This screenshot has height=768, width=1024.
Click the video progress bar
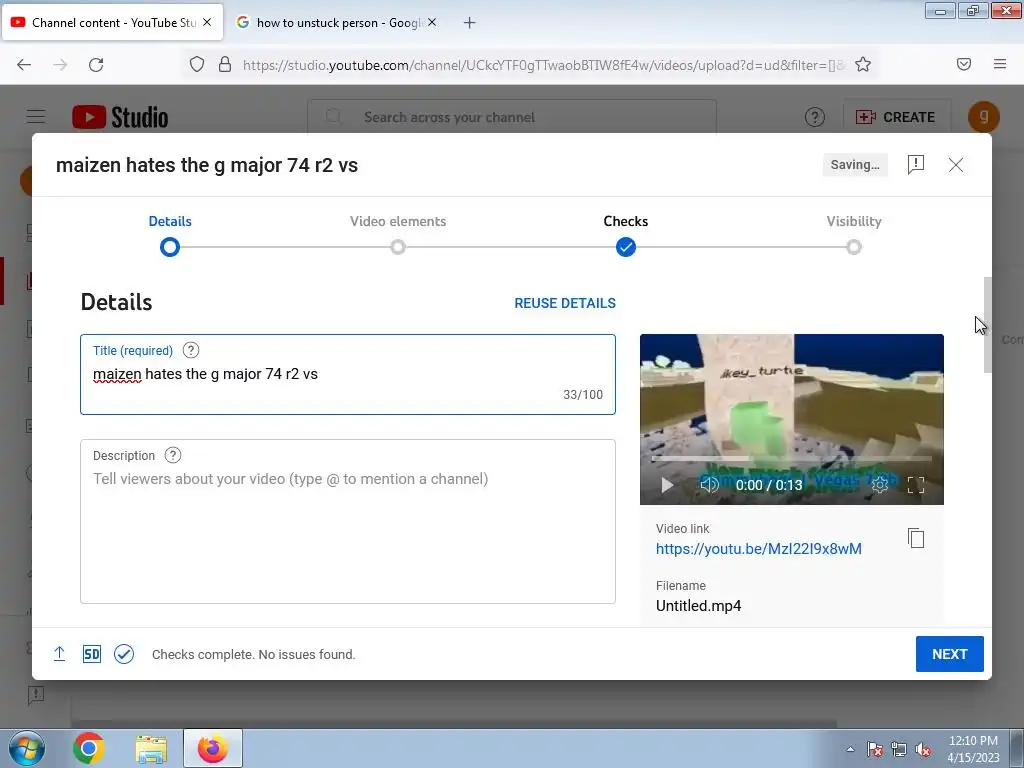click(792, 458)
